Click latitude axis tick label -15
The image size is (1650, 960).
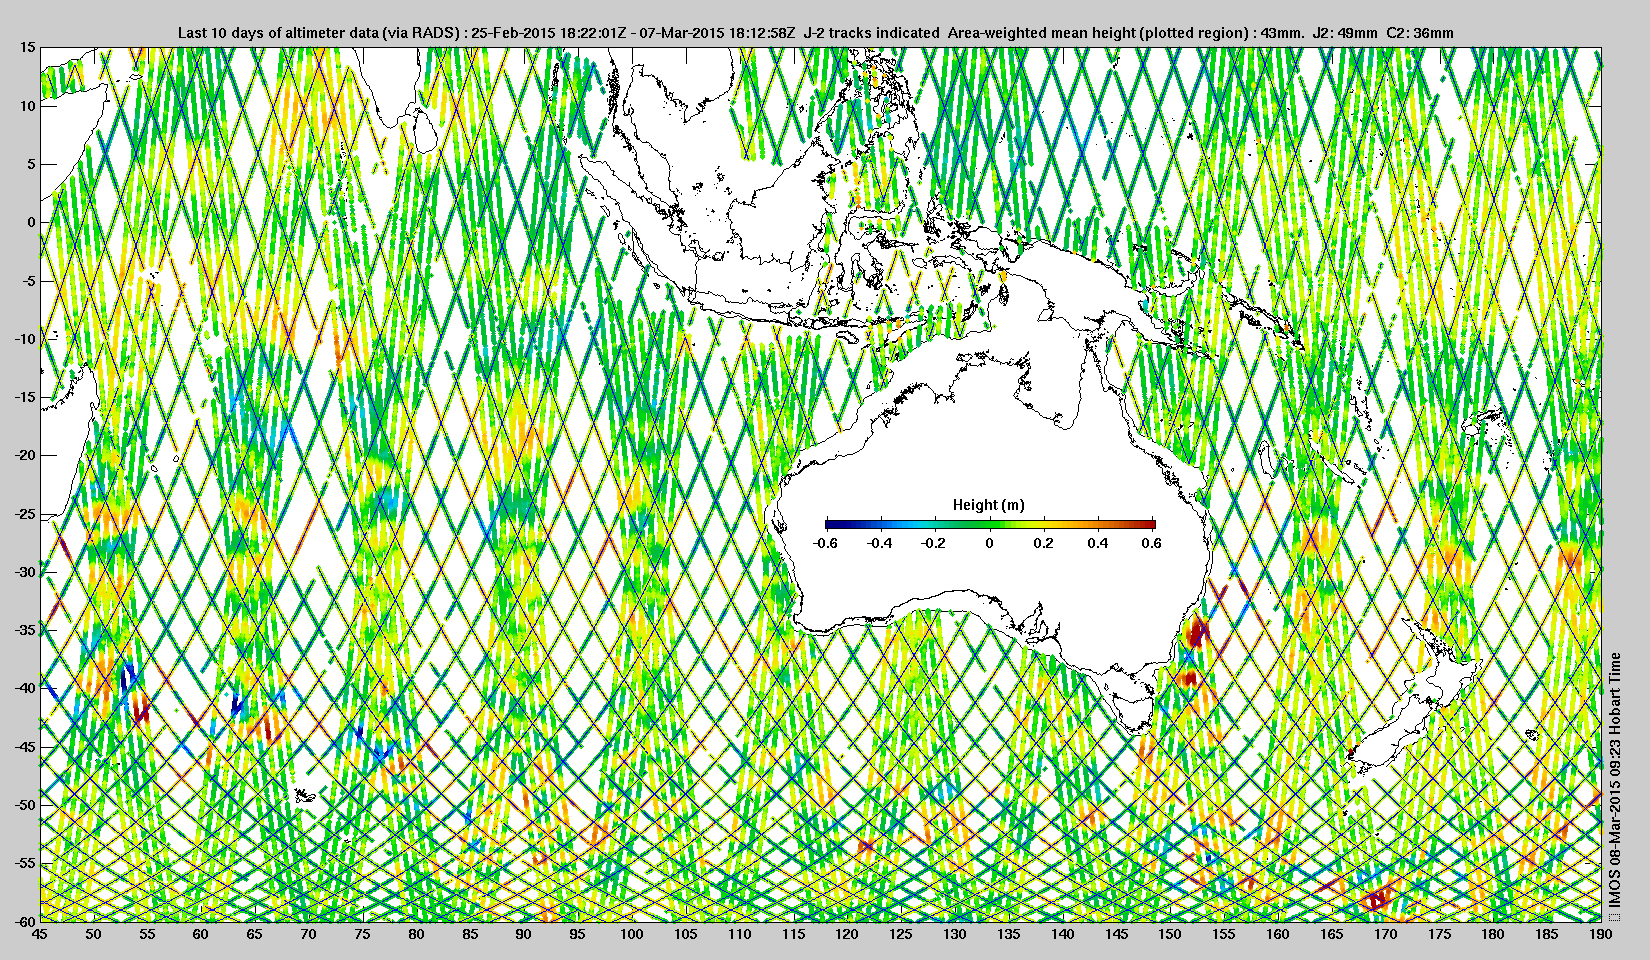(25, 397)
